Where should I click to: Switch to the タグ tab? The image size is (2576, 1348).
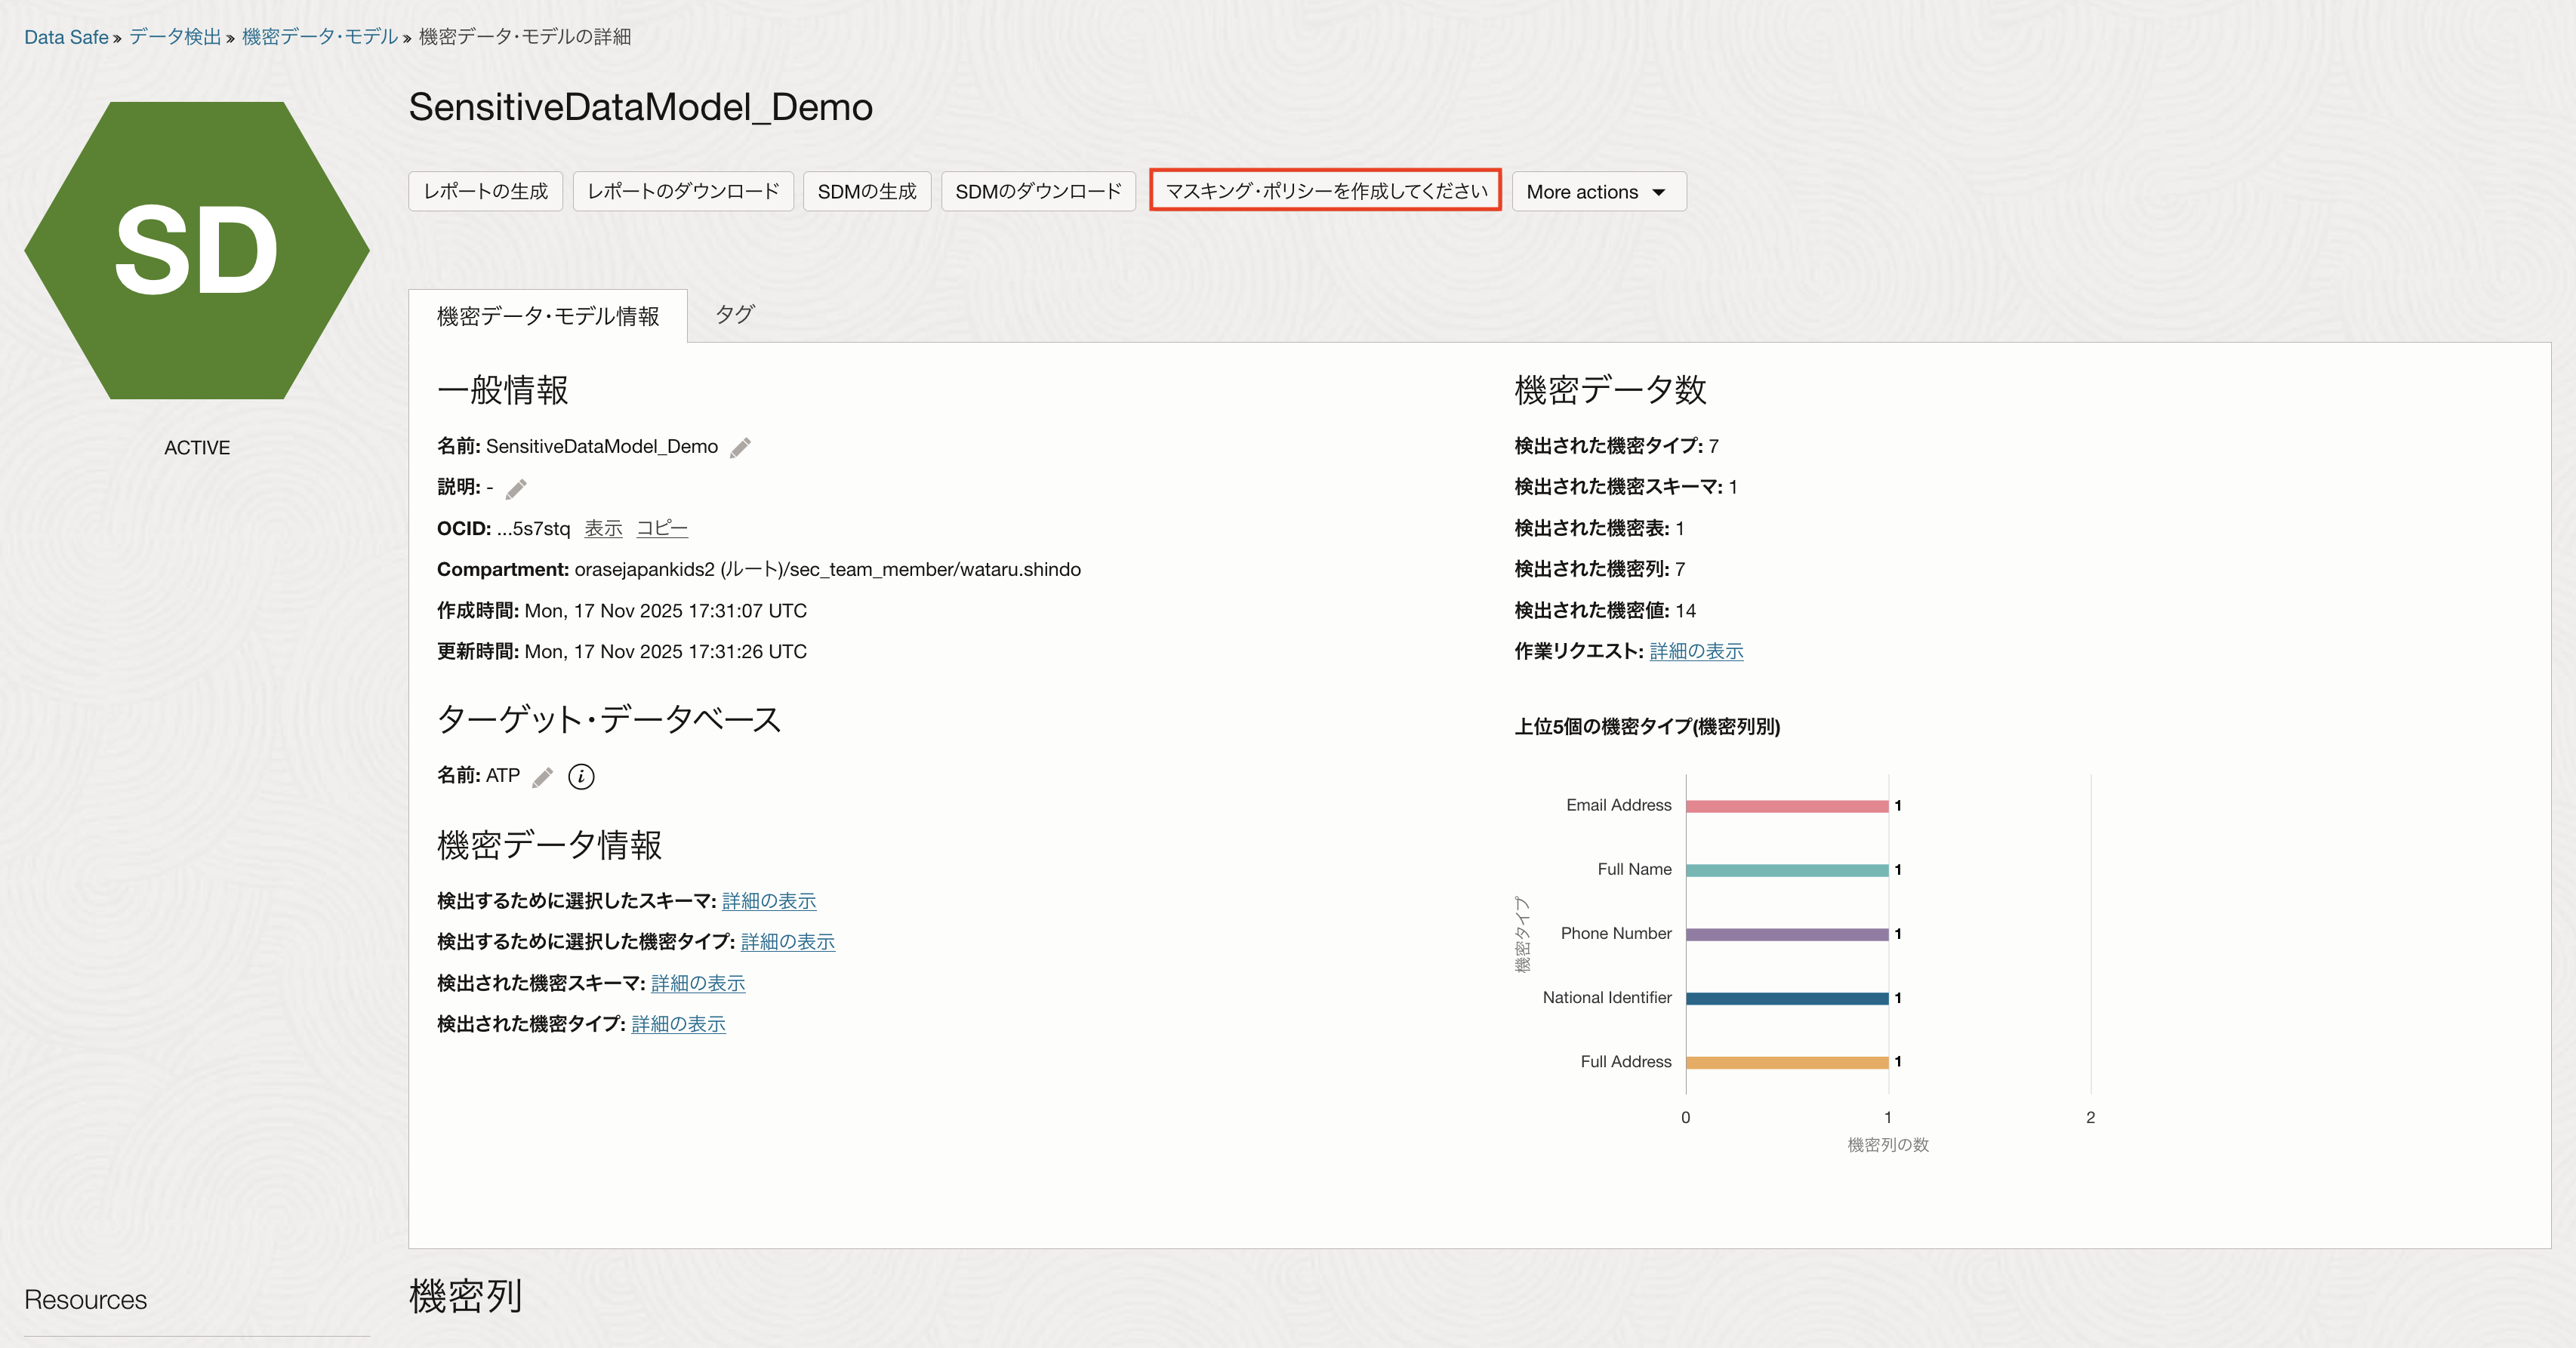[734, 315]
